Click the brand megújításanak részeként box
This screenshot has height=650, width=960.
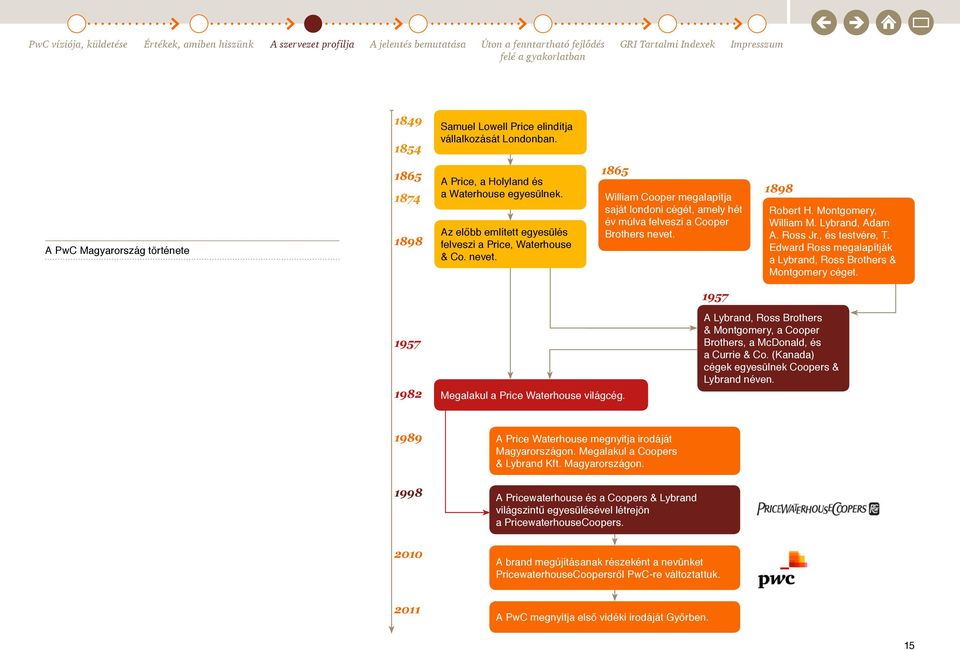pos(615,568)
